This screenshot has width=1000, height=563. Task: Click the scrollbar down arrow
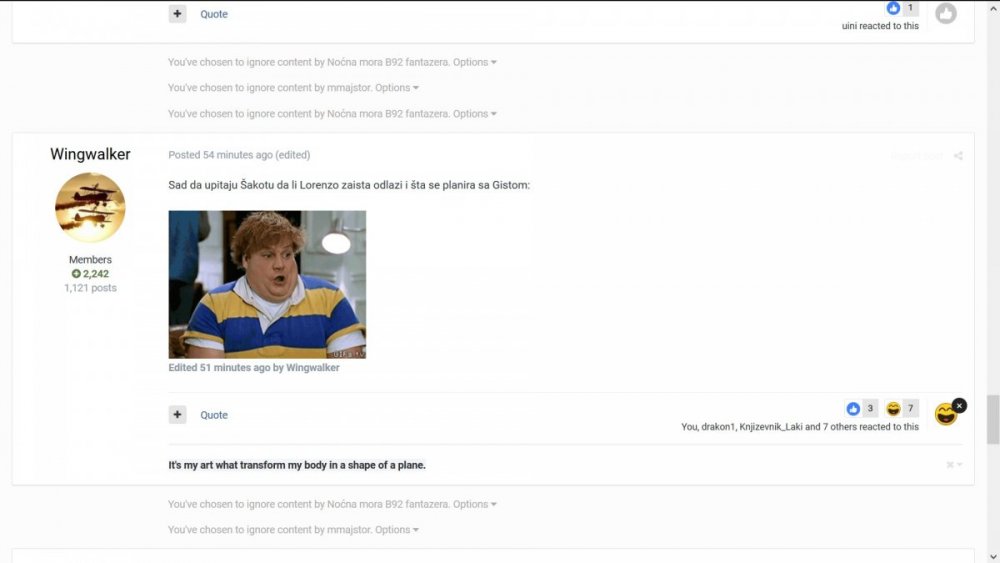[x=993, y=557]
